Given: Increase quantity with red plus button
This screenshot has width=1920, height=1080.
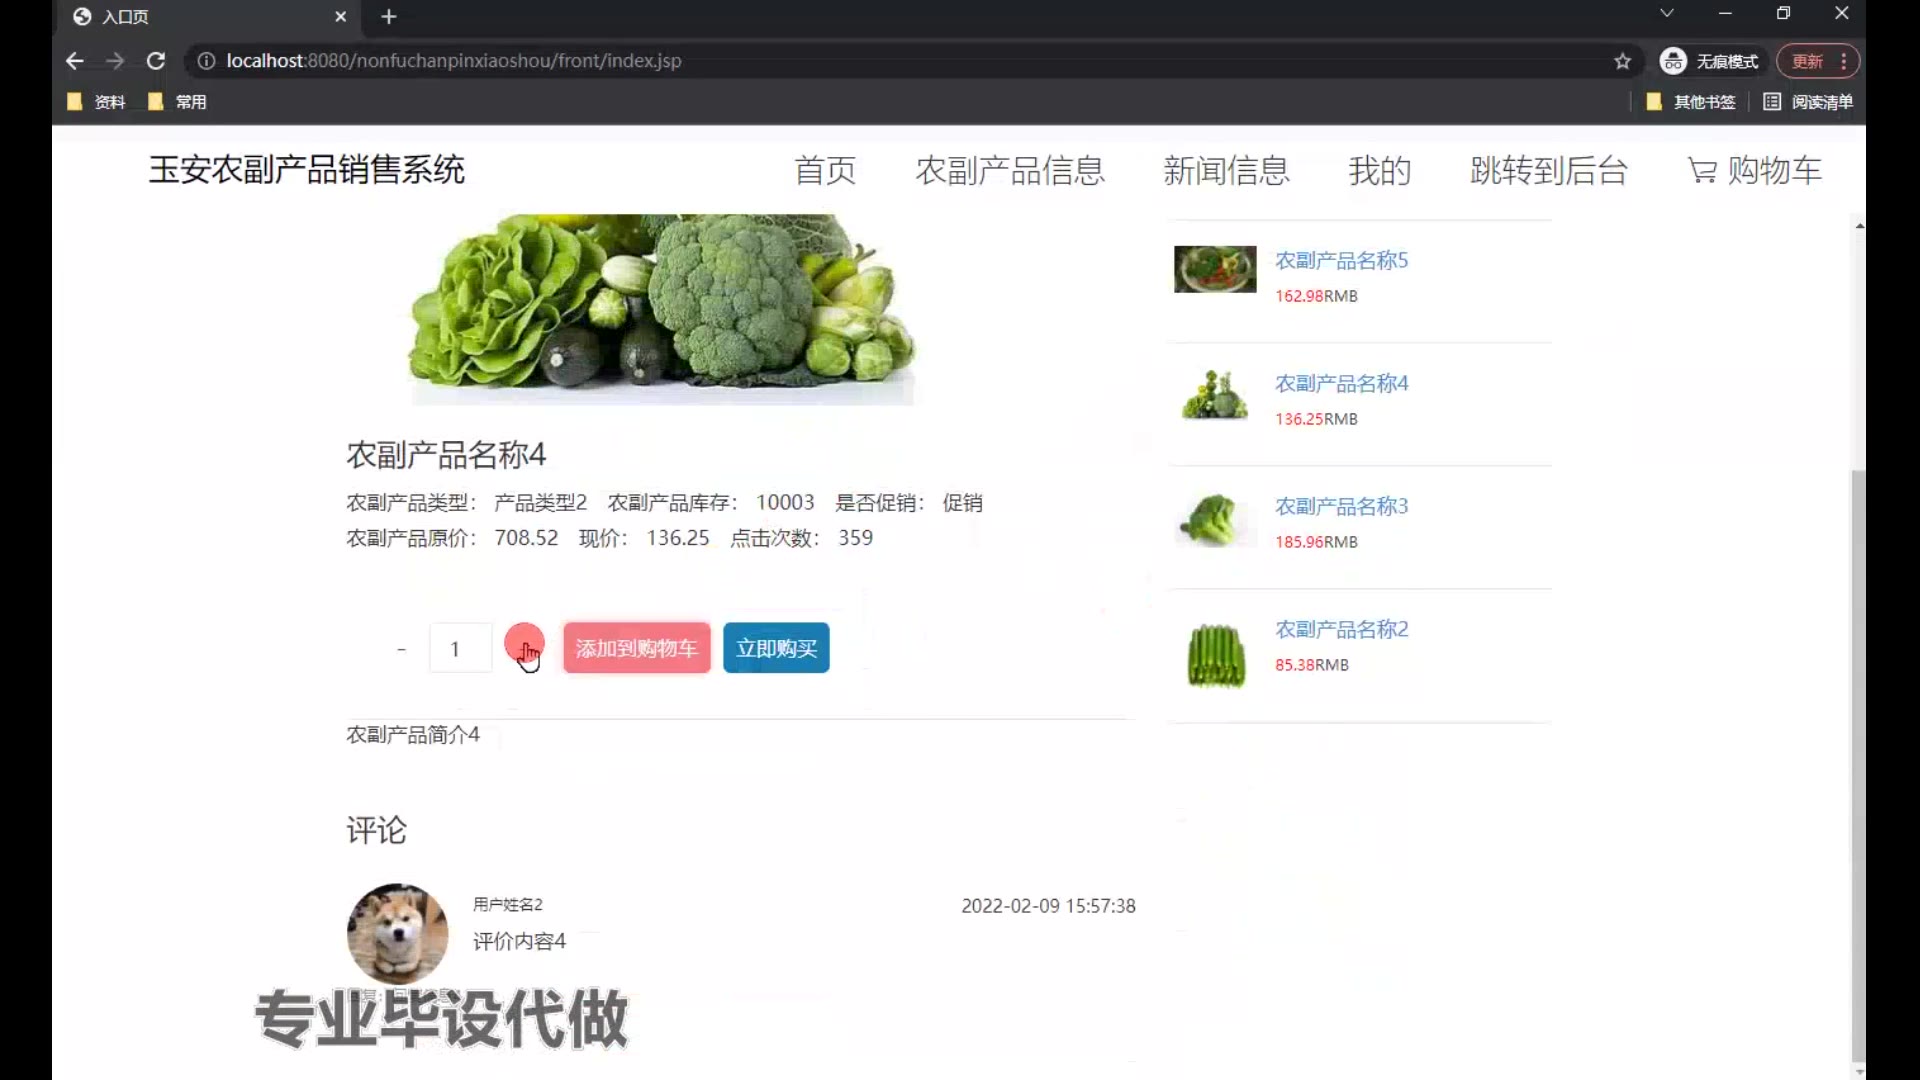Looking at the screenshot, I should pos(524,645).
